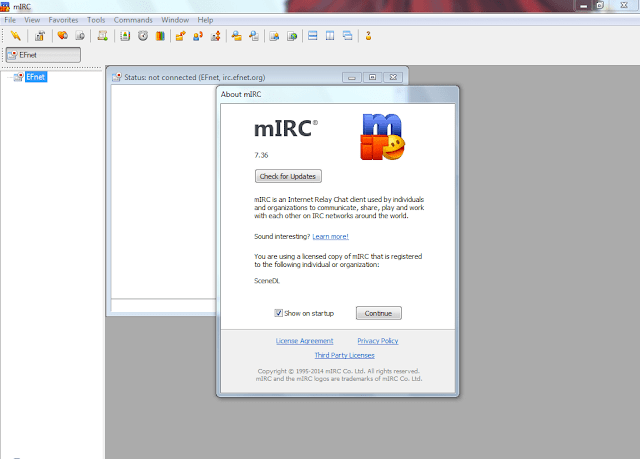Open Received Files toolbar icon
Image resolution: width=640 pixels, height=459 pixels.
[236, 36]
